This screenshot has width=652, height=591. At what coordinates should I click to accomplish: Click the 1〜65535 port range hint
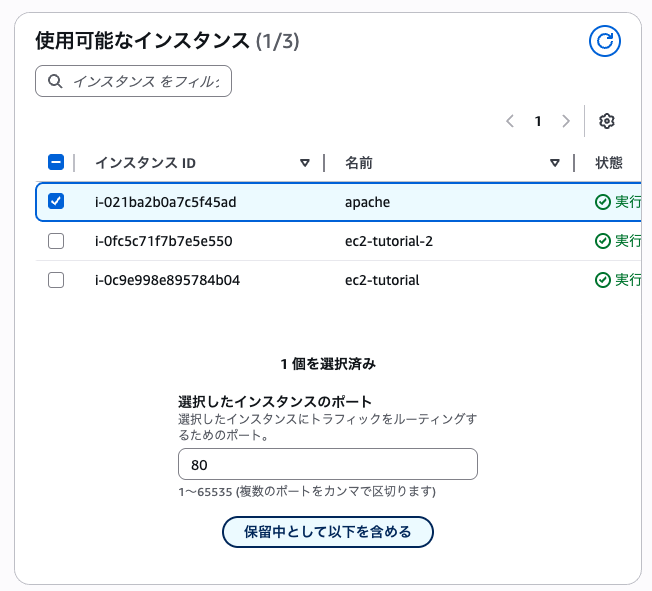pos(307,492)
